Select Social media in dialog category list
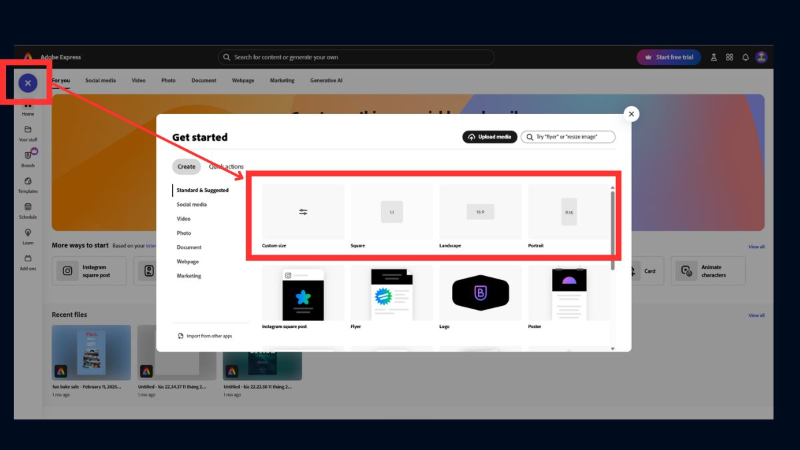800x450 pixels. tap(192, 204)
